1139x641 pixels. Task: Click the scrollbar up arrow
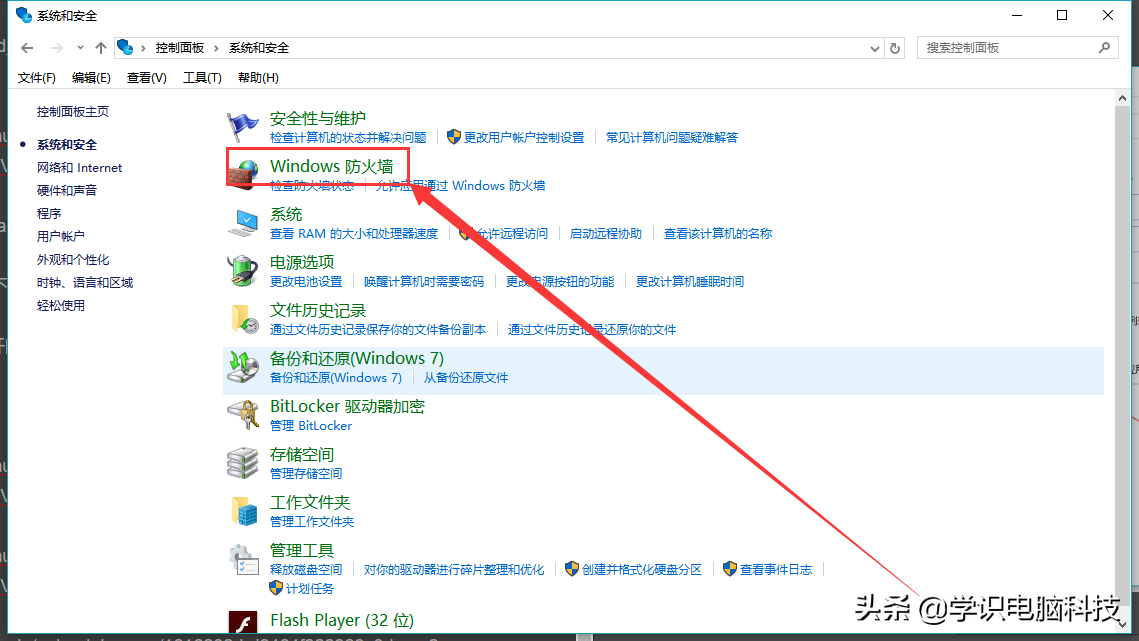1122,98
